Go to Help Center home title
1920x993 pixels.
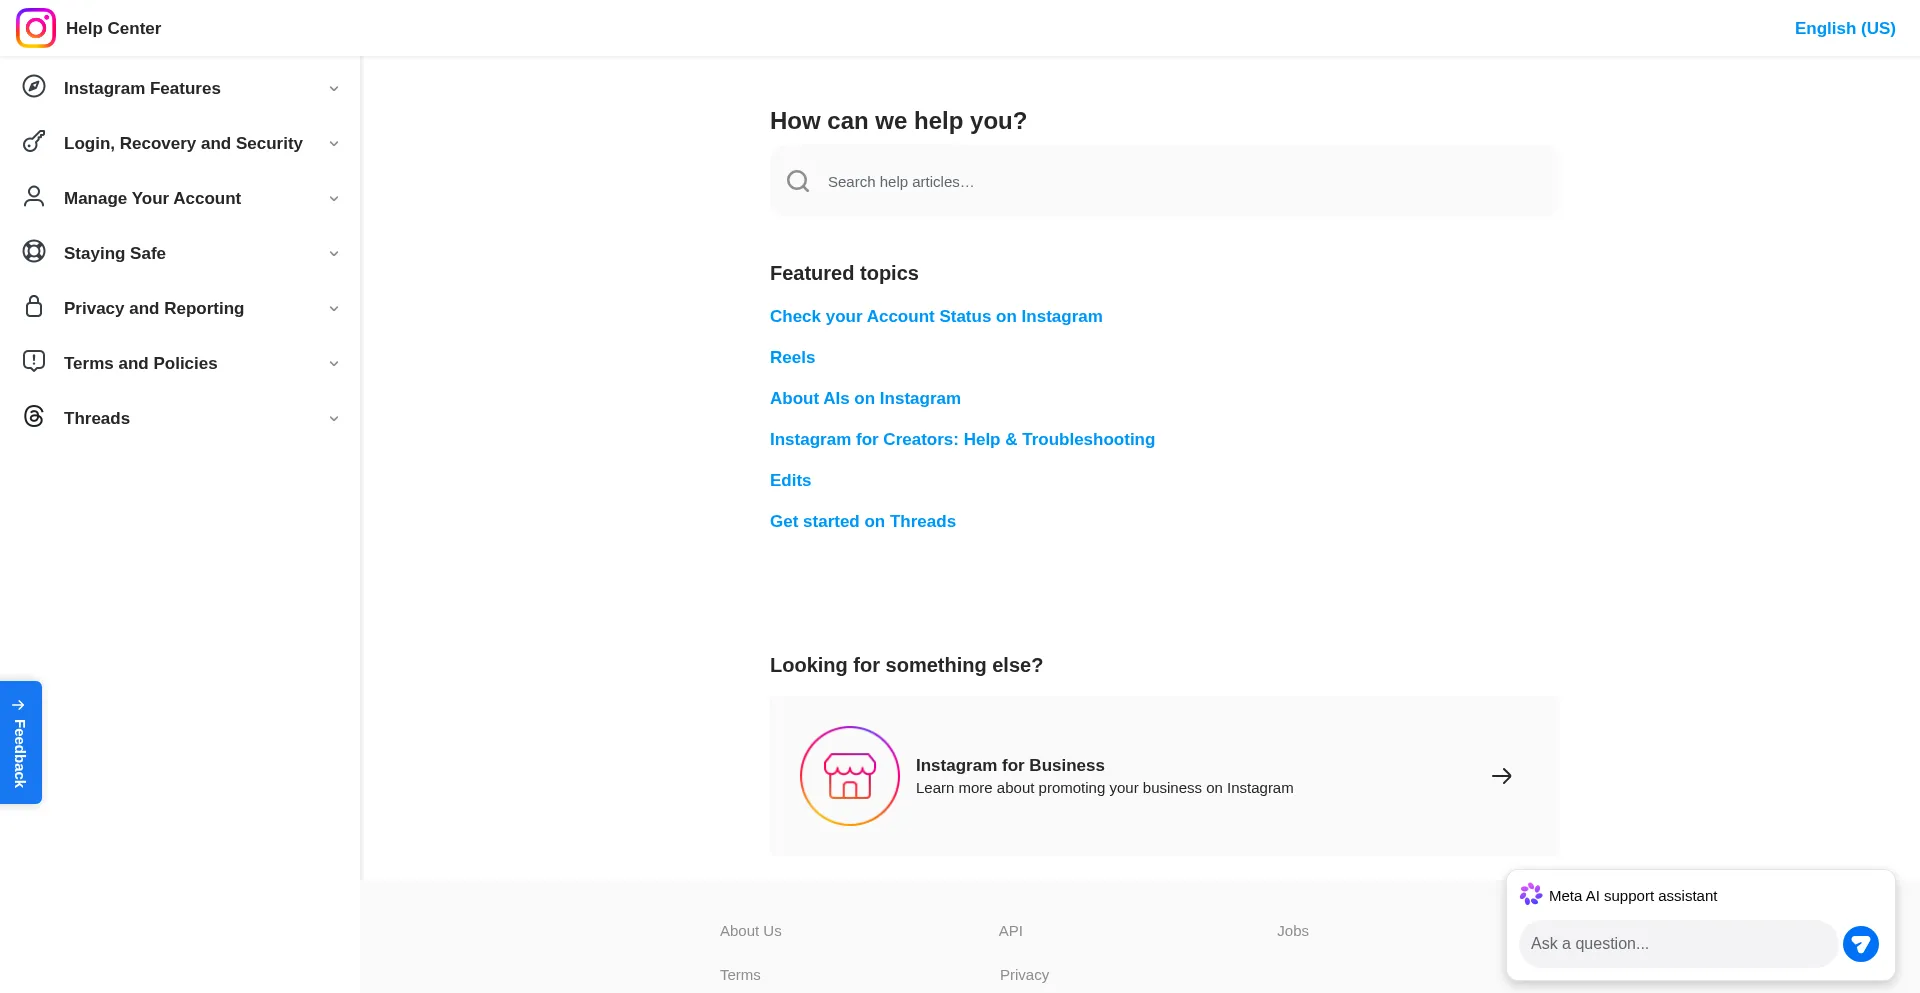click(113, 28)
